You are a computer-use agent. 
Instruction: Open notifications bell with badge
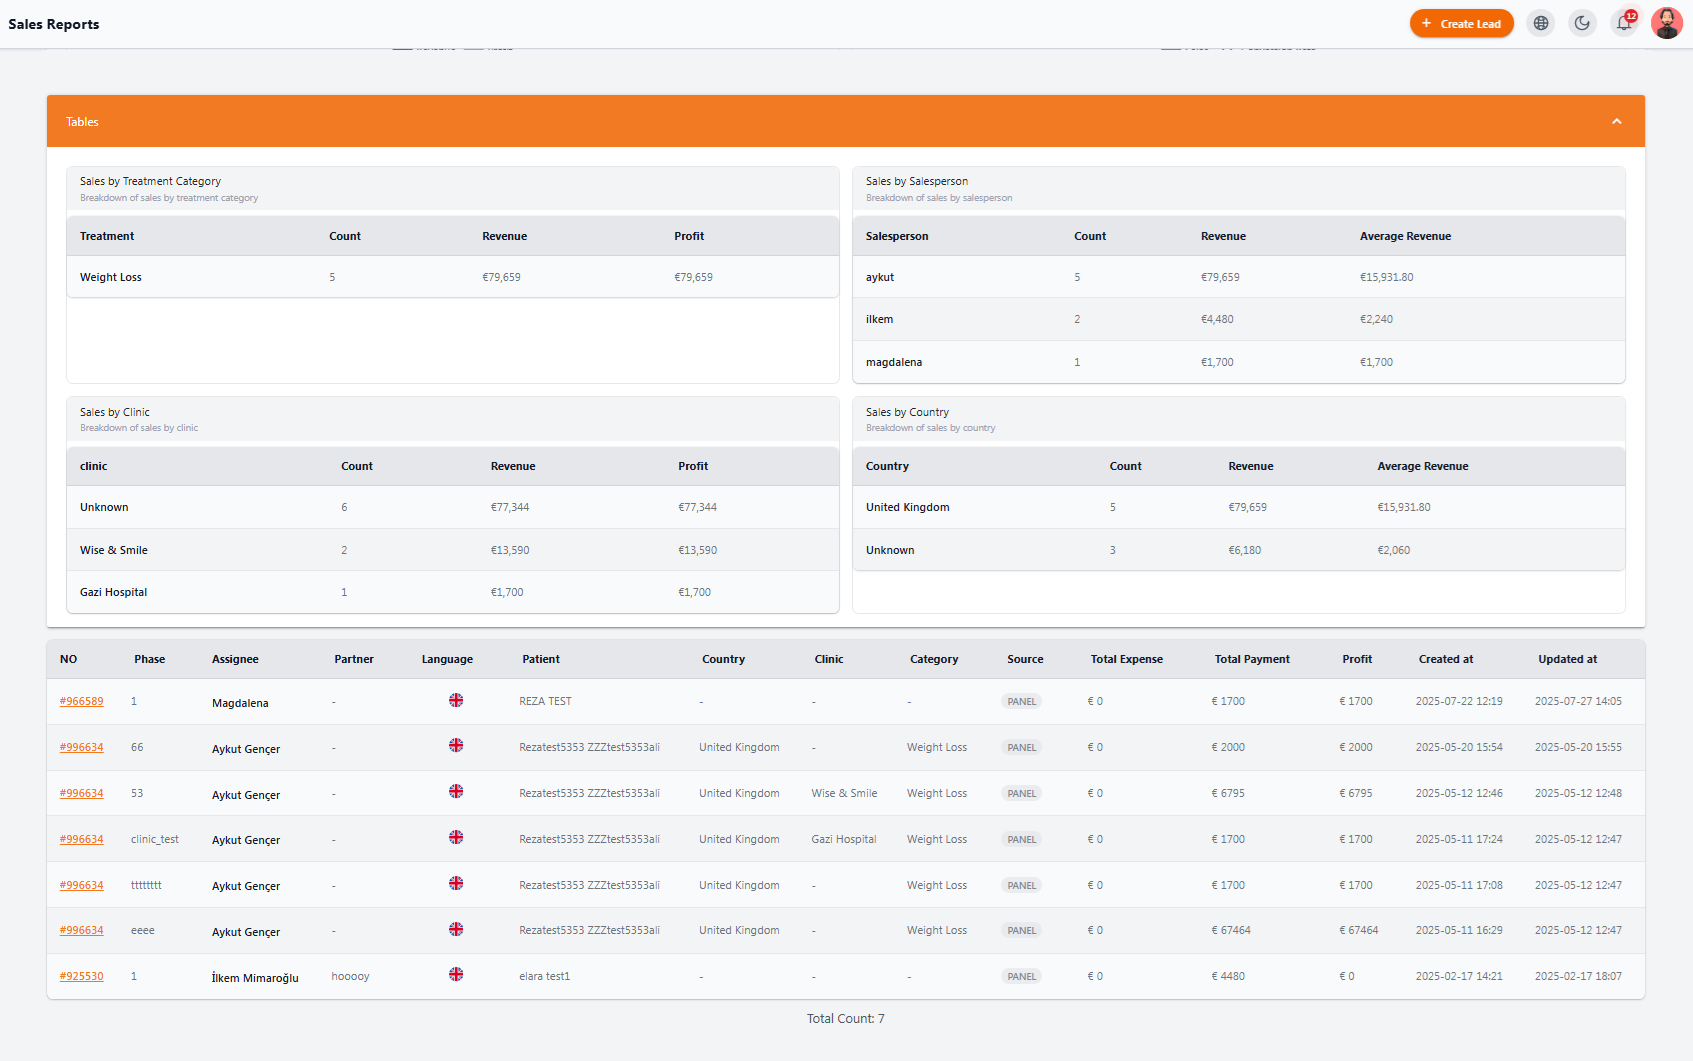1624,23
